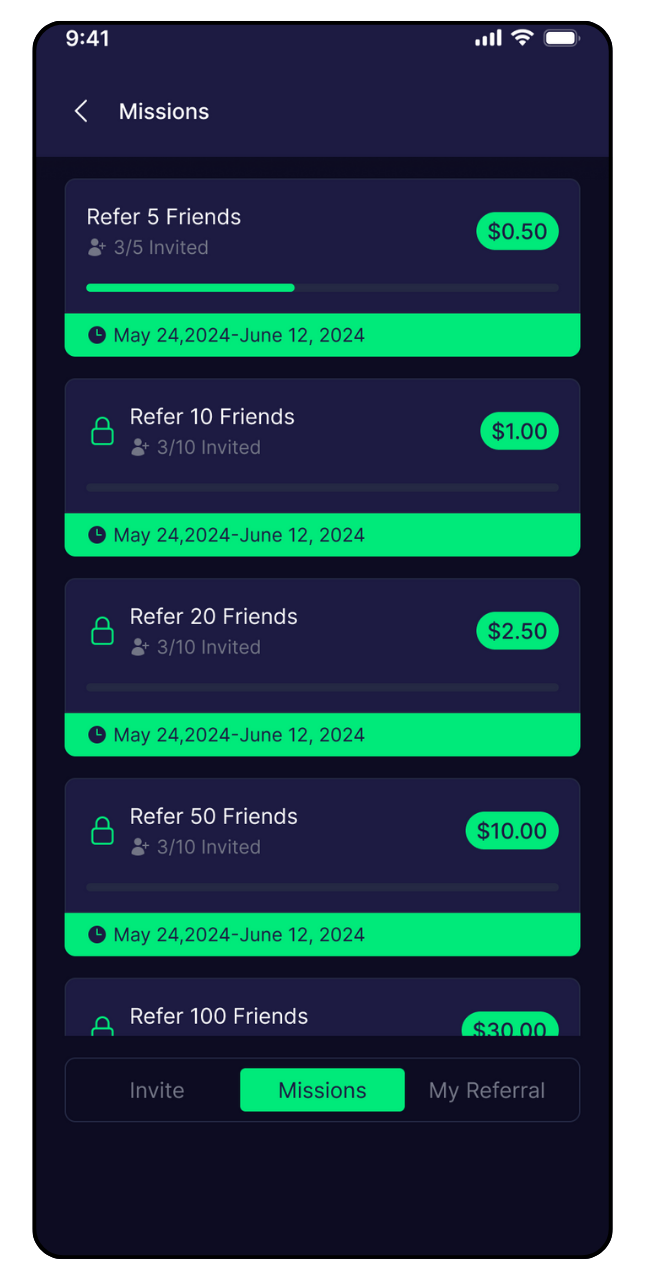Click the lock icon on Refer 100 Friends
This screenshot has width=645, height=1280.
[102, 1026]
